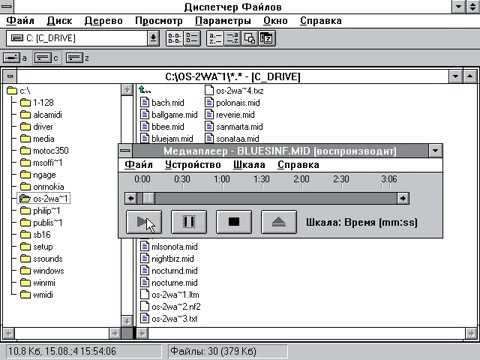The image size is (480, 360).
Task: Click the C: [C_DRIVE] drive combo box
Action: 83,38
